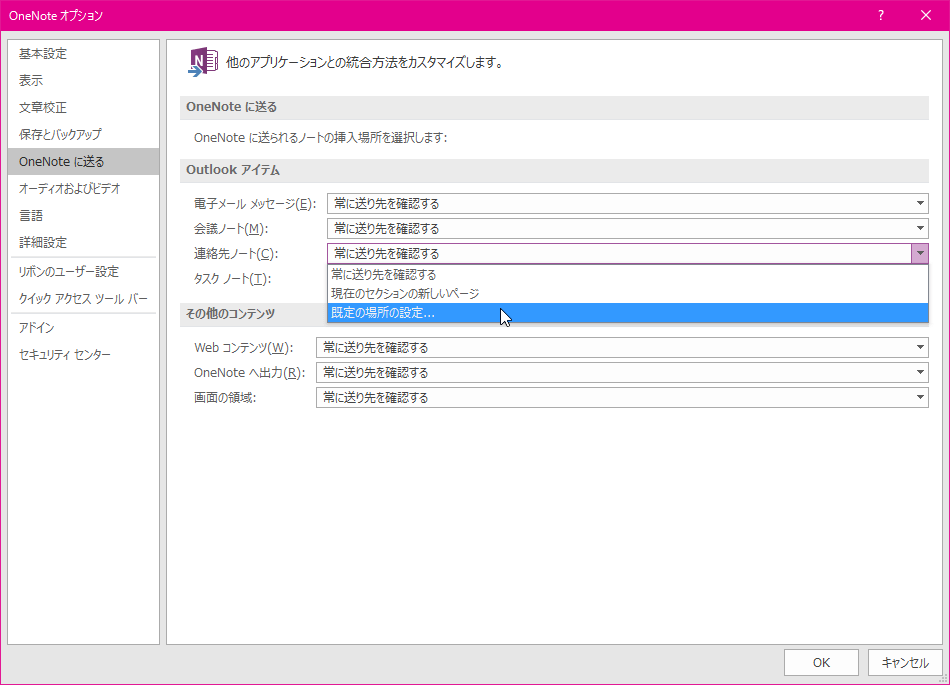Open the アドイン category

click(x=84, y=328)
